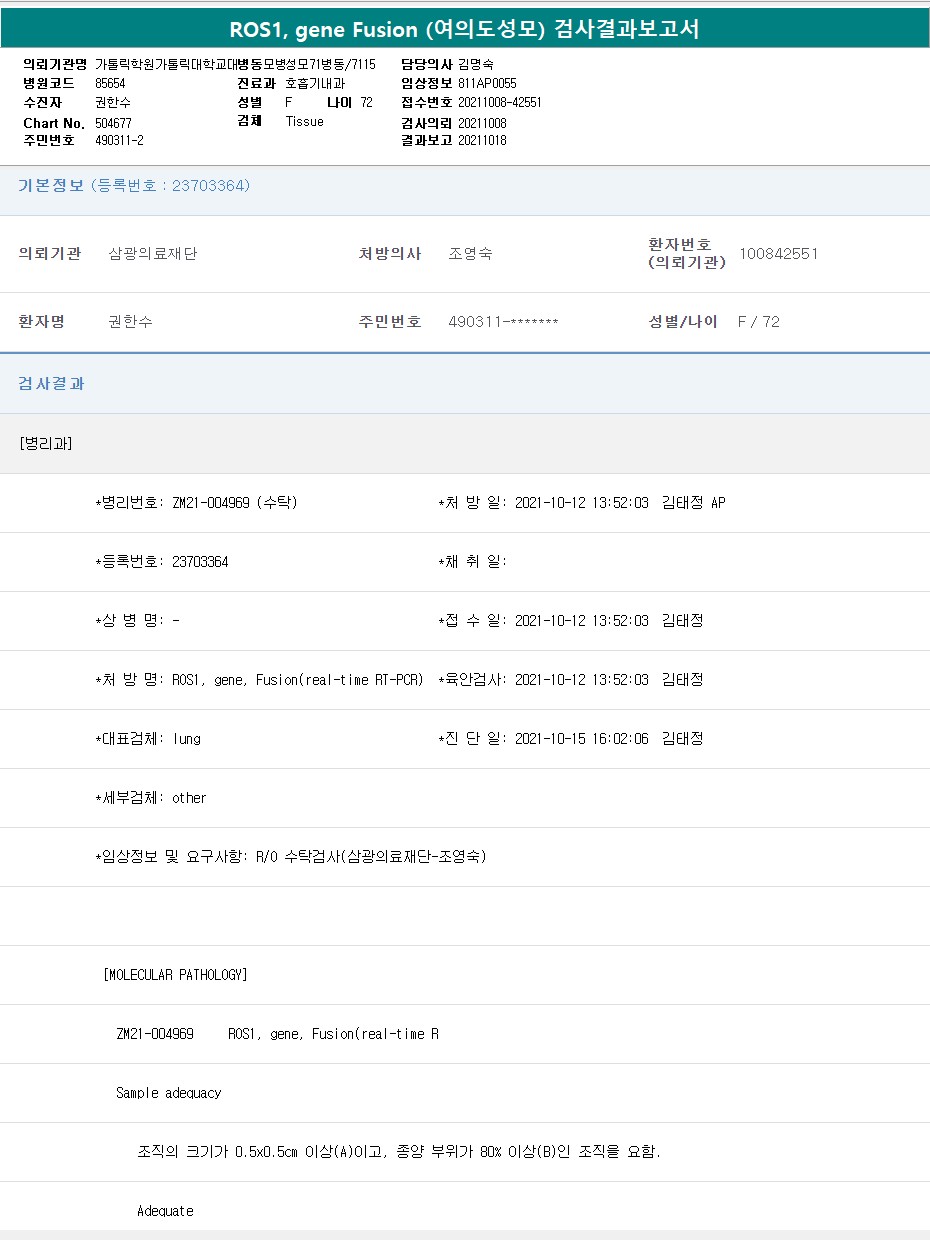Image resolution: width=930 pixels, height=1240 pixels.
Task: Click the '*육안검사' timestamp line
Action: (570, 680)
